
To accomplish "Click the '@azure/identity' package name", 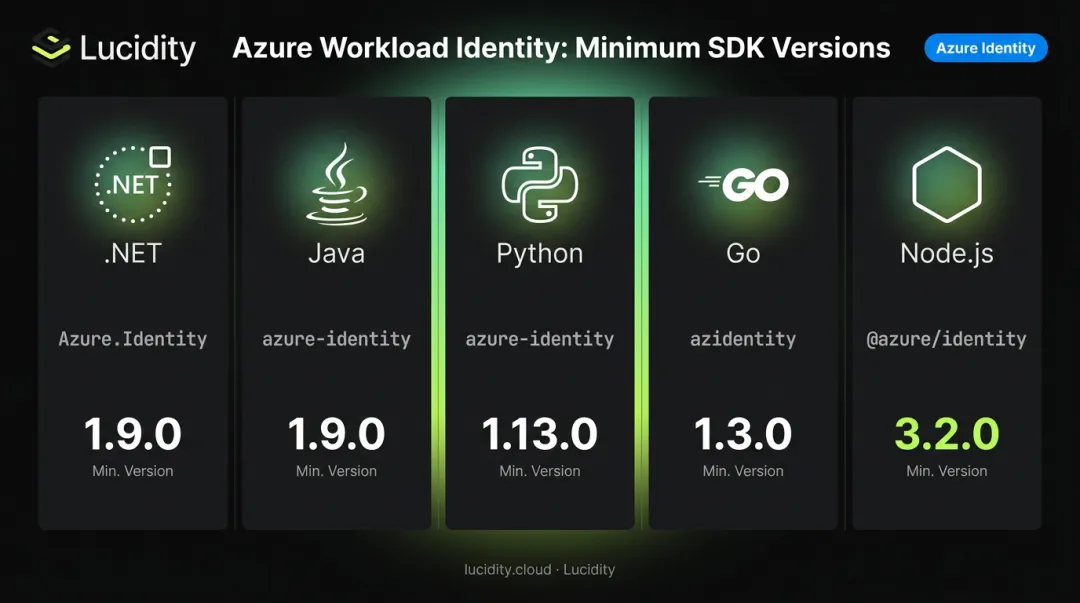I will tap(946, 339).
